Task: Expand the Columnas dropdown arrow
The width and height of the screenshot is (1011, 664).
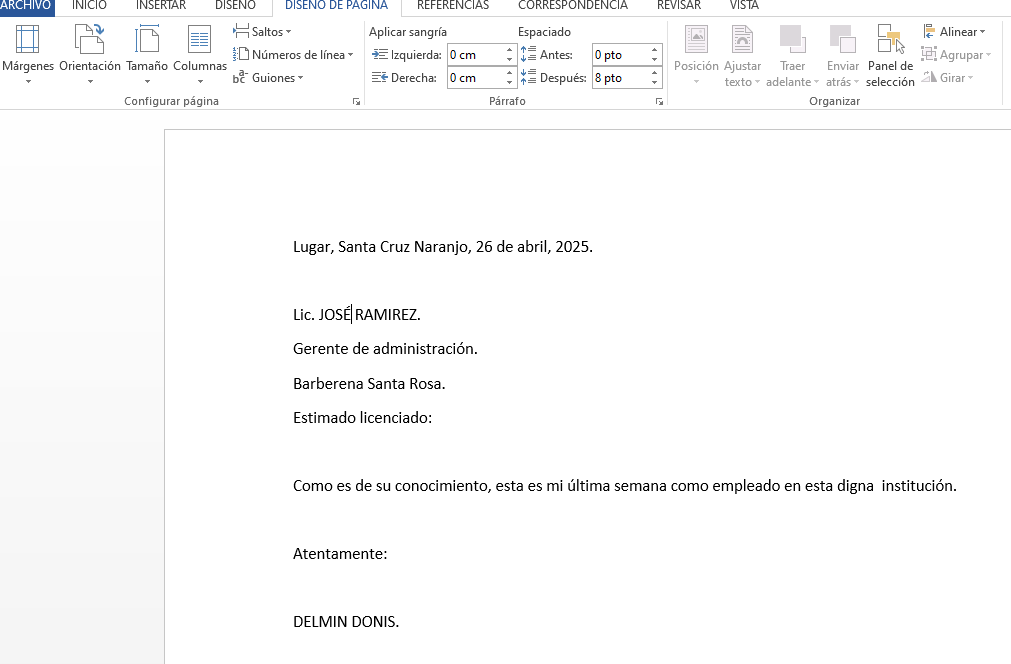Action: pos(200,82)
